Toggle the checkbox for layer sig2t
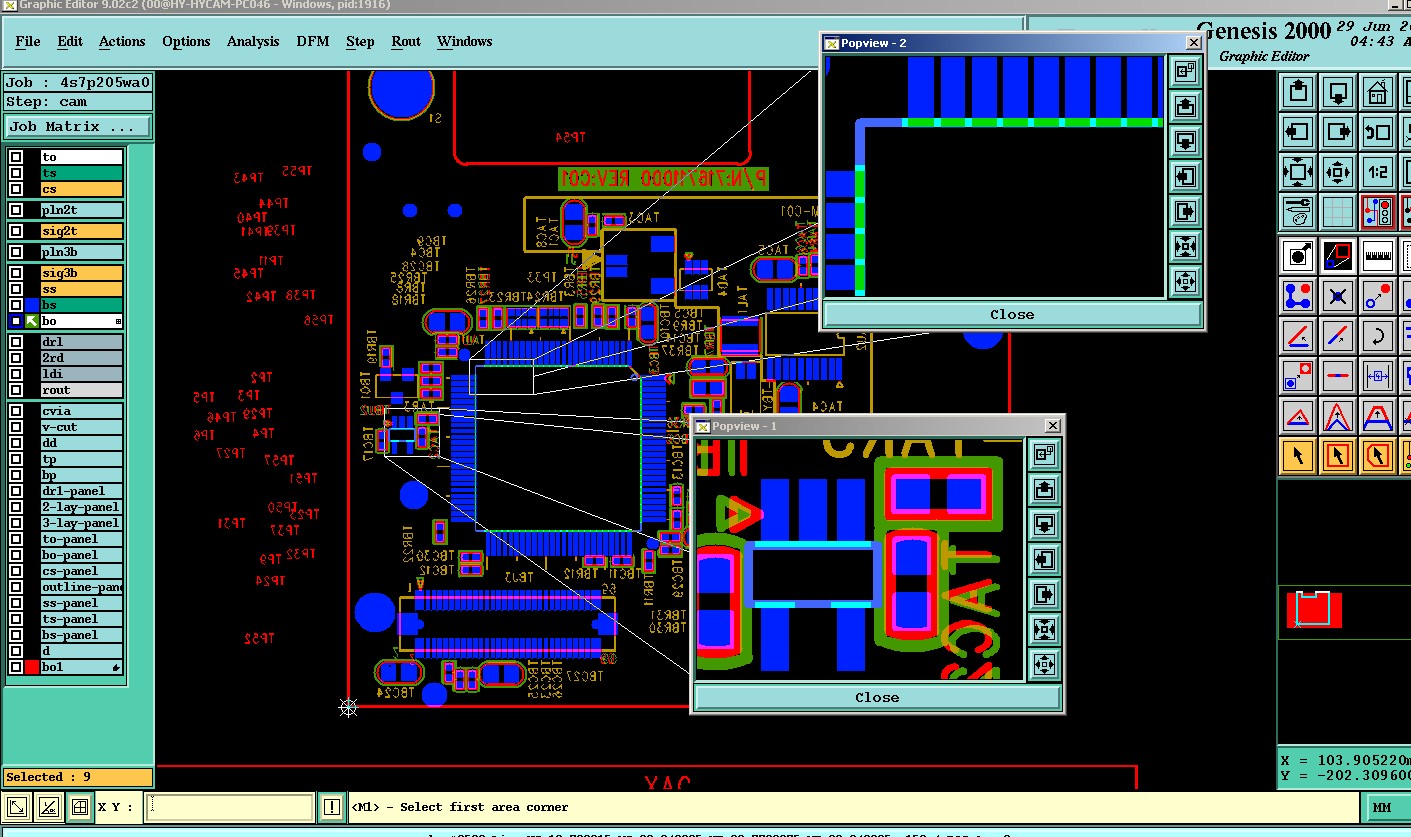 tap(16, 231)
